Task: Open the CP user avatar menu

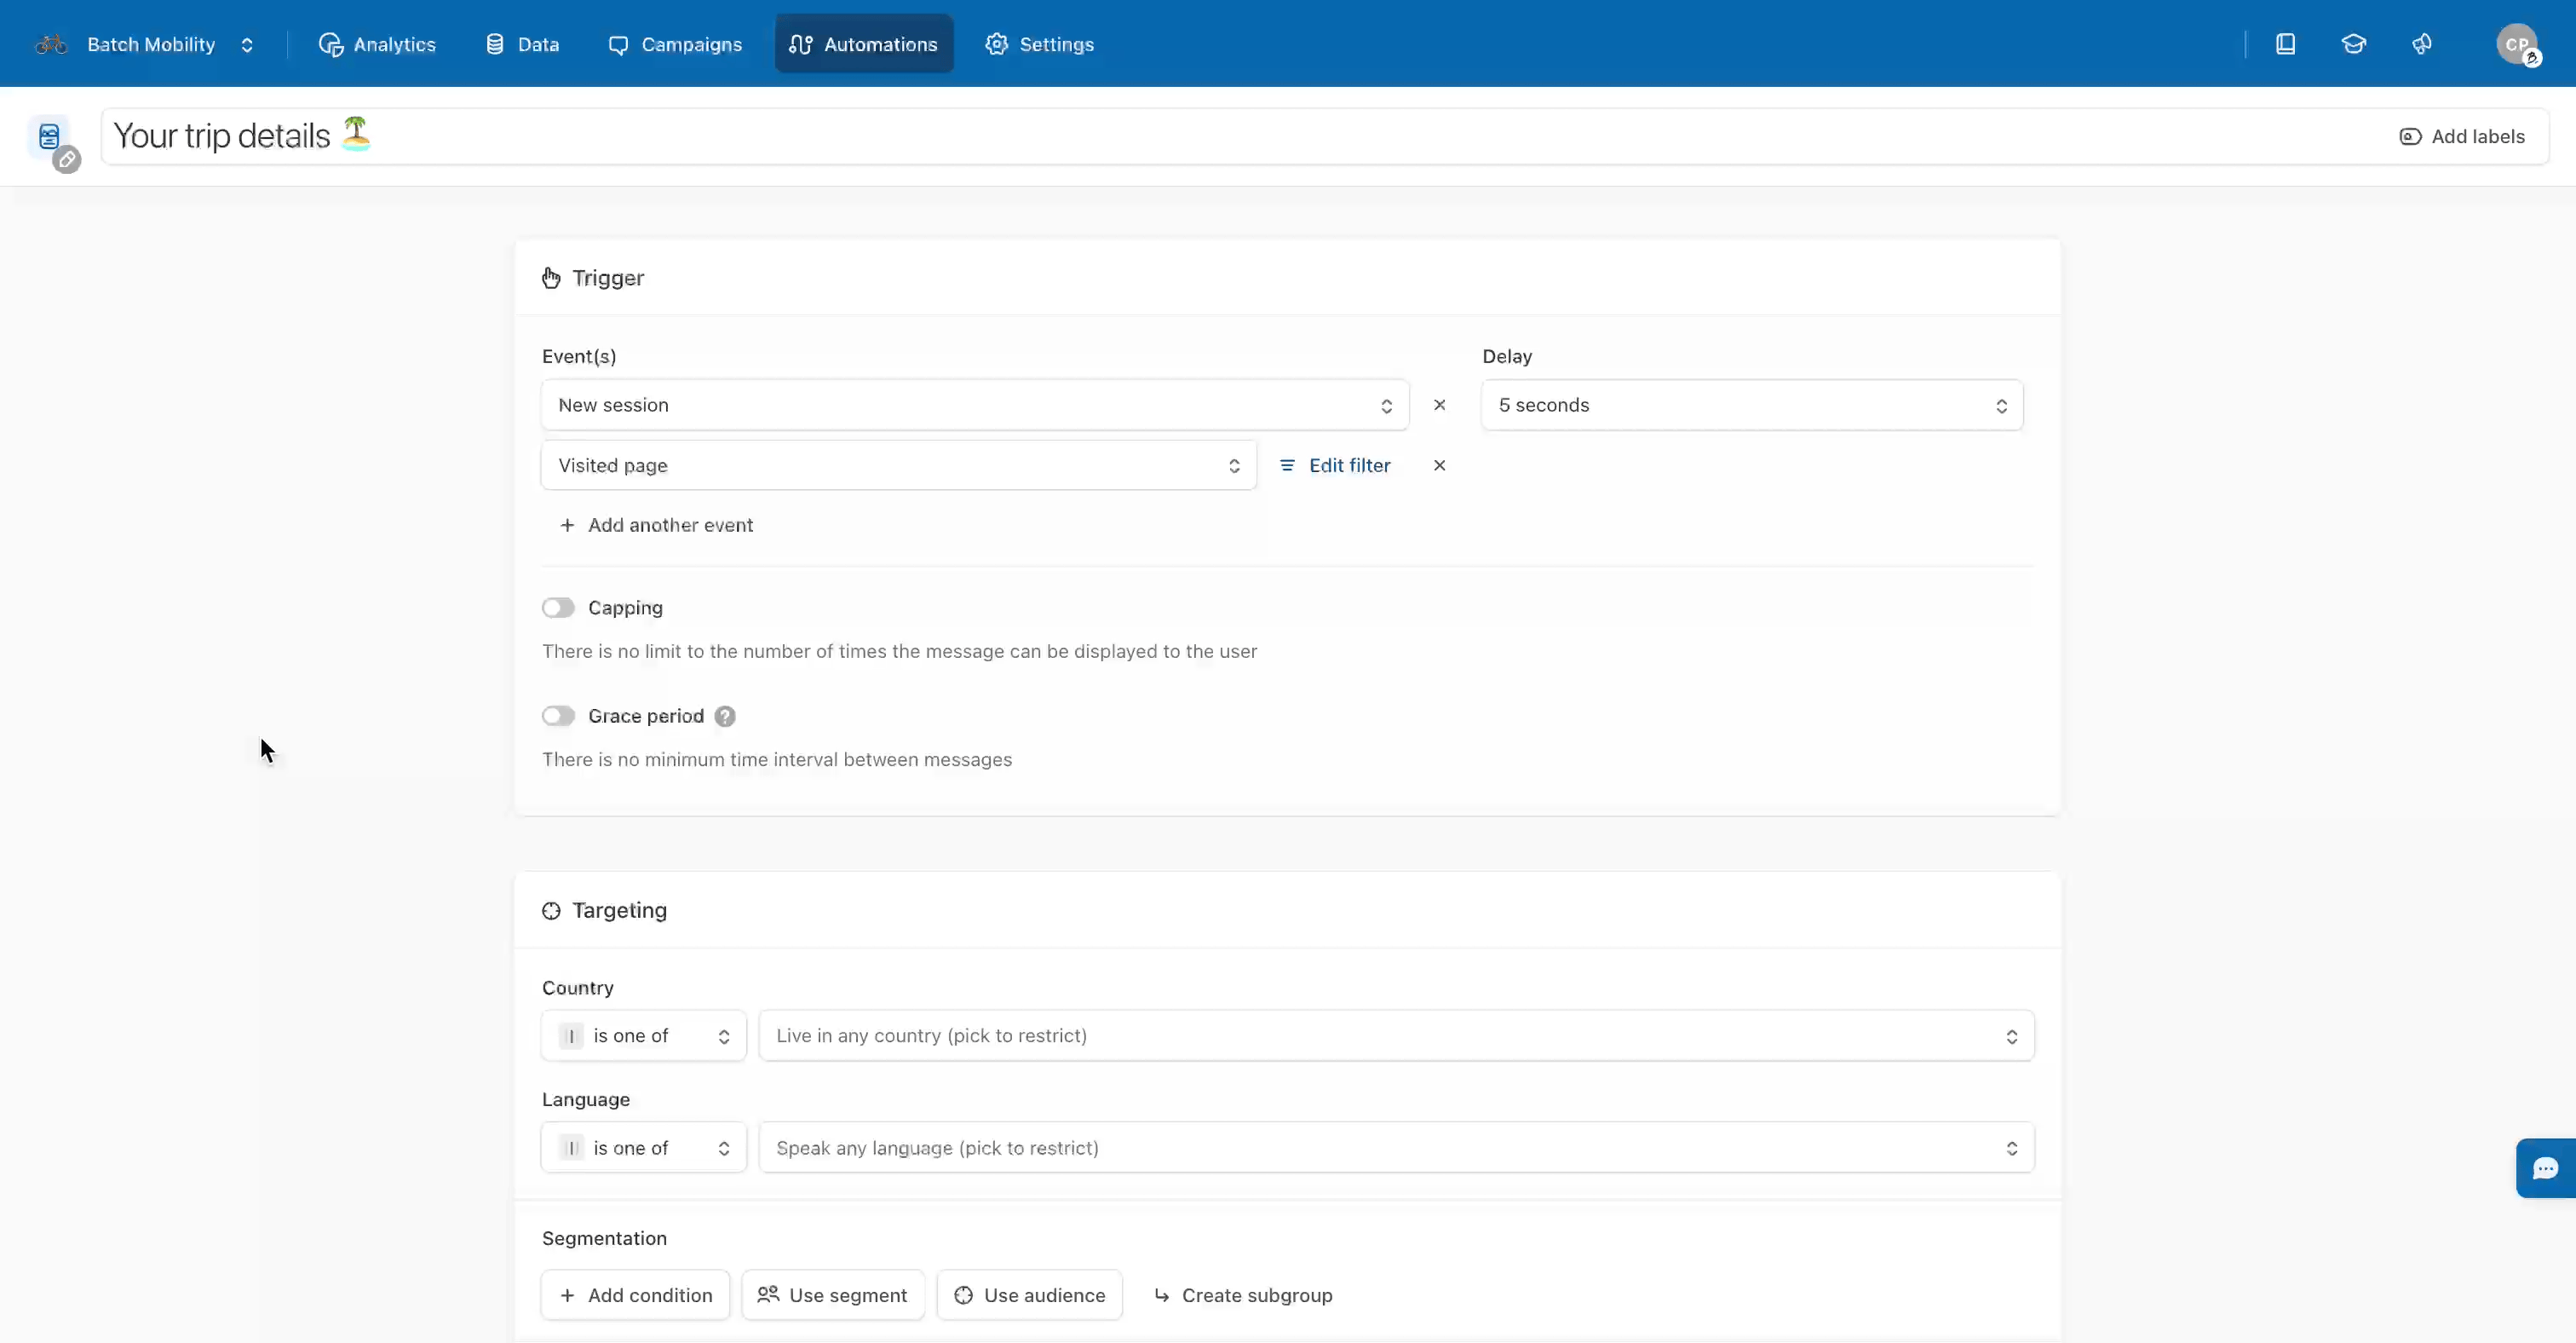Action: point(2516,44)
